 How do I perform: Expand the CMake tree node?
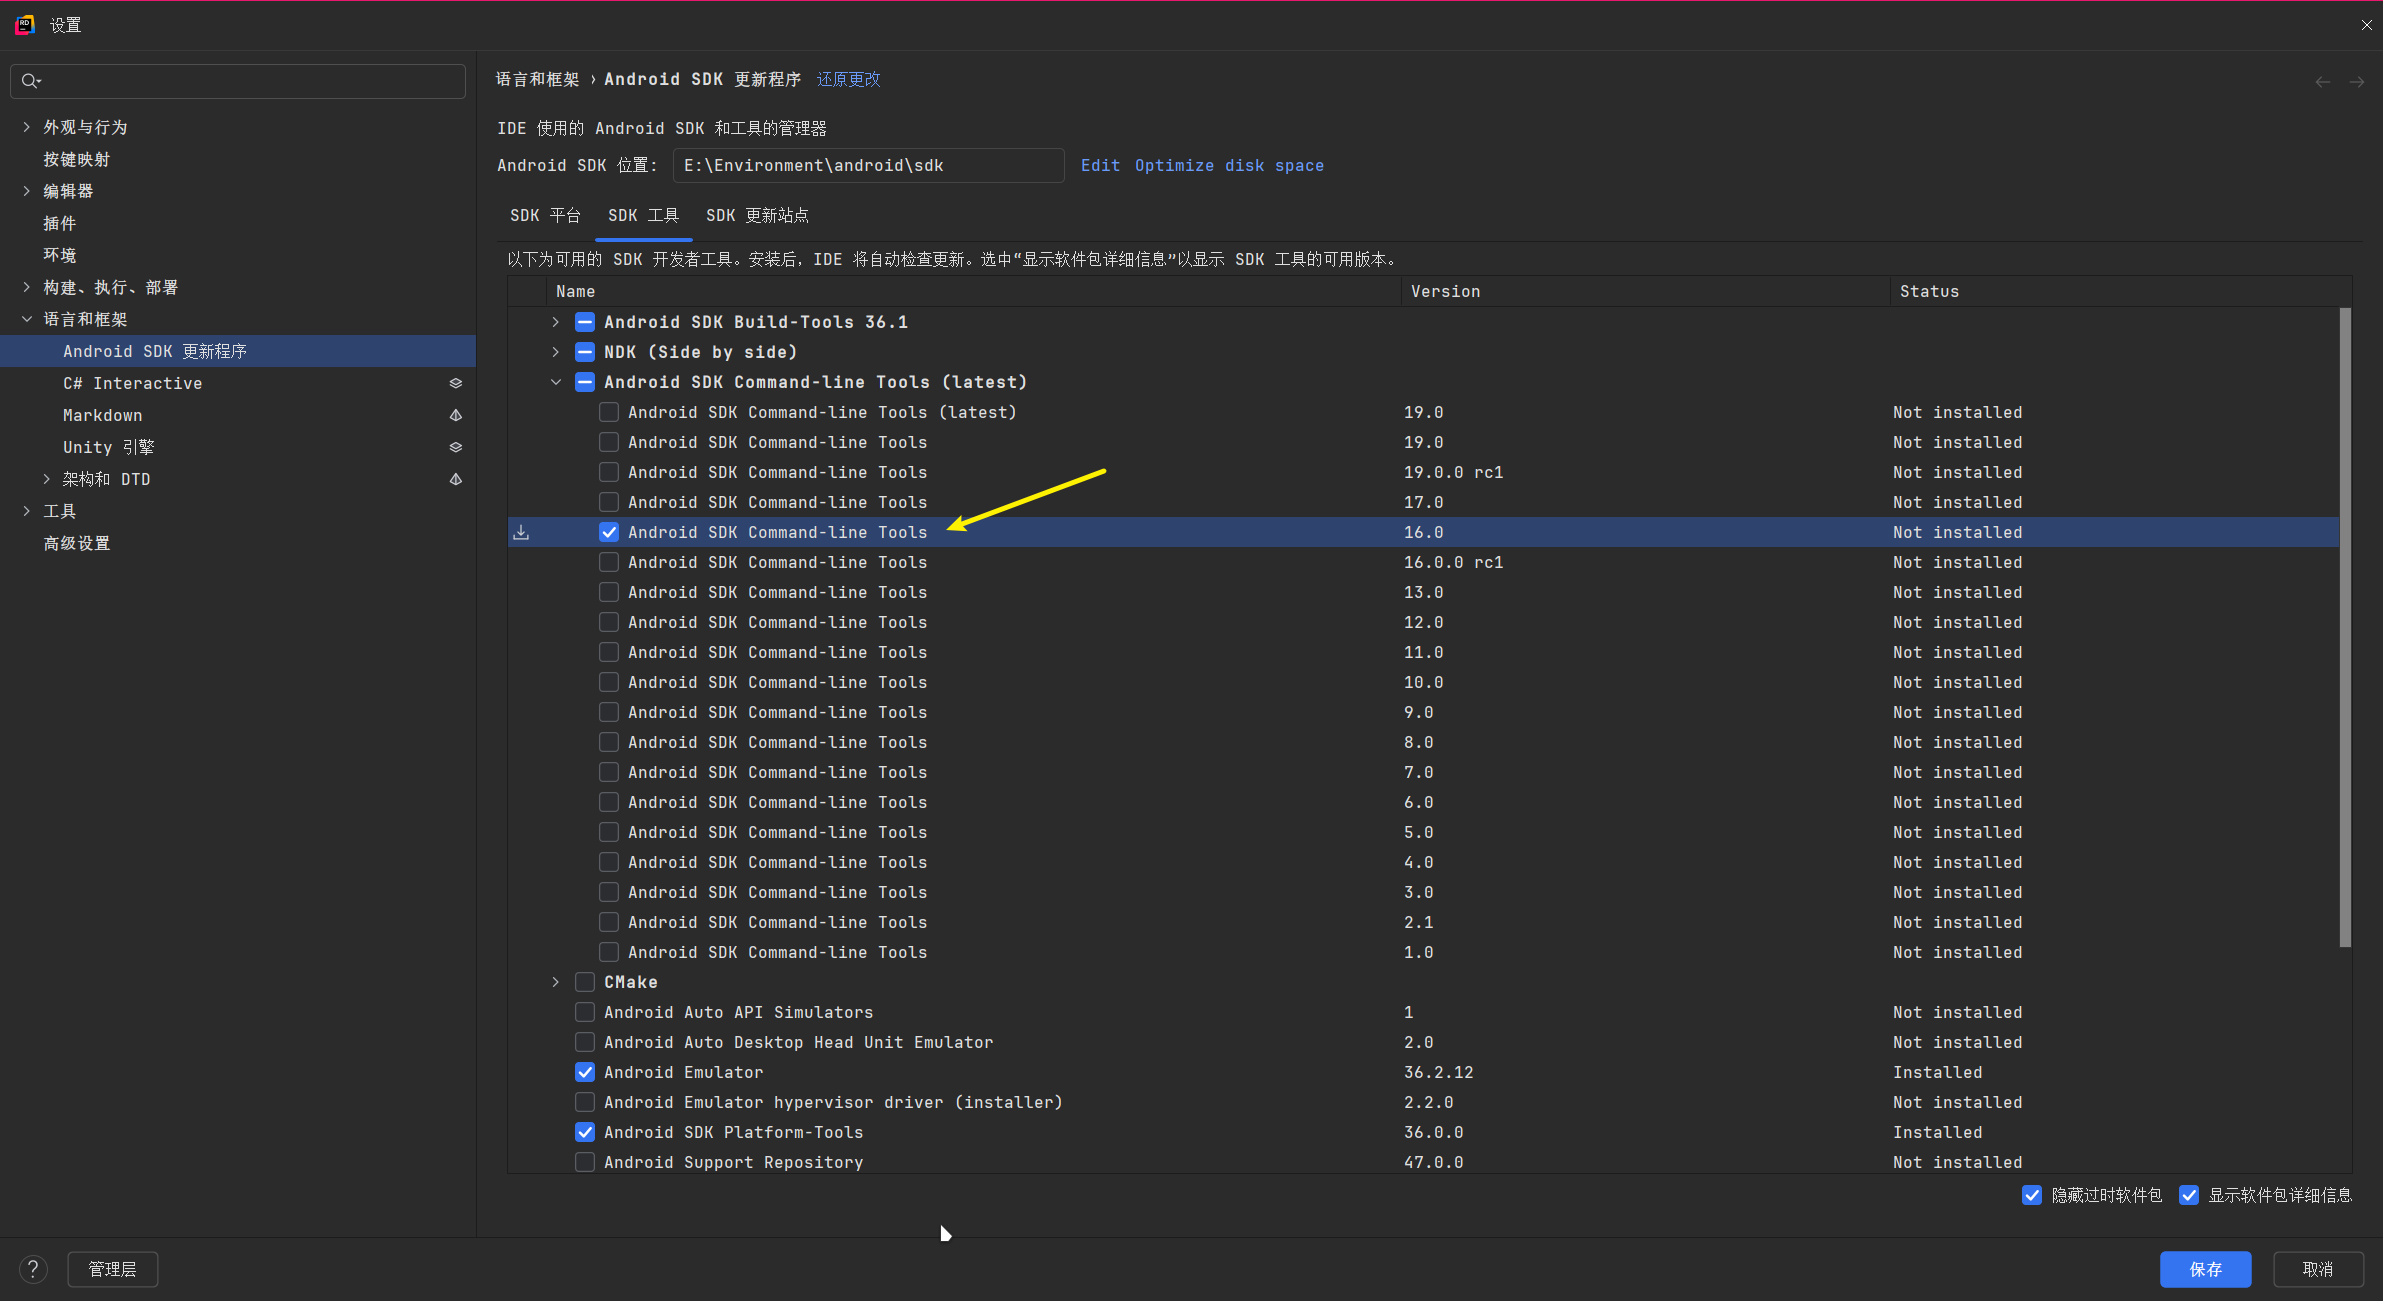(556, 982)
